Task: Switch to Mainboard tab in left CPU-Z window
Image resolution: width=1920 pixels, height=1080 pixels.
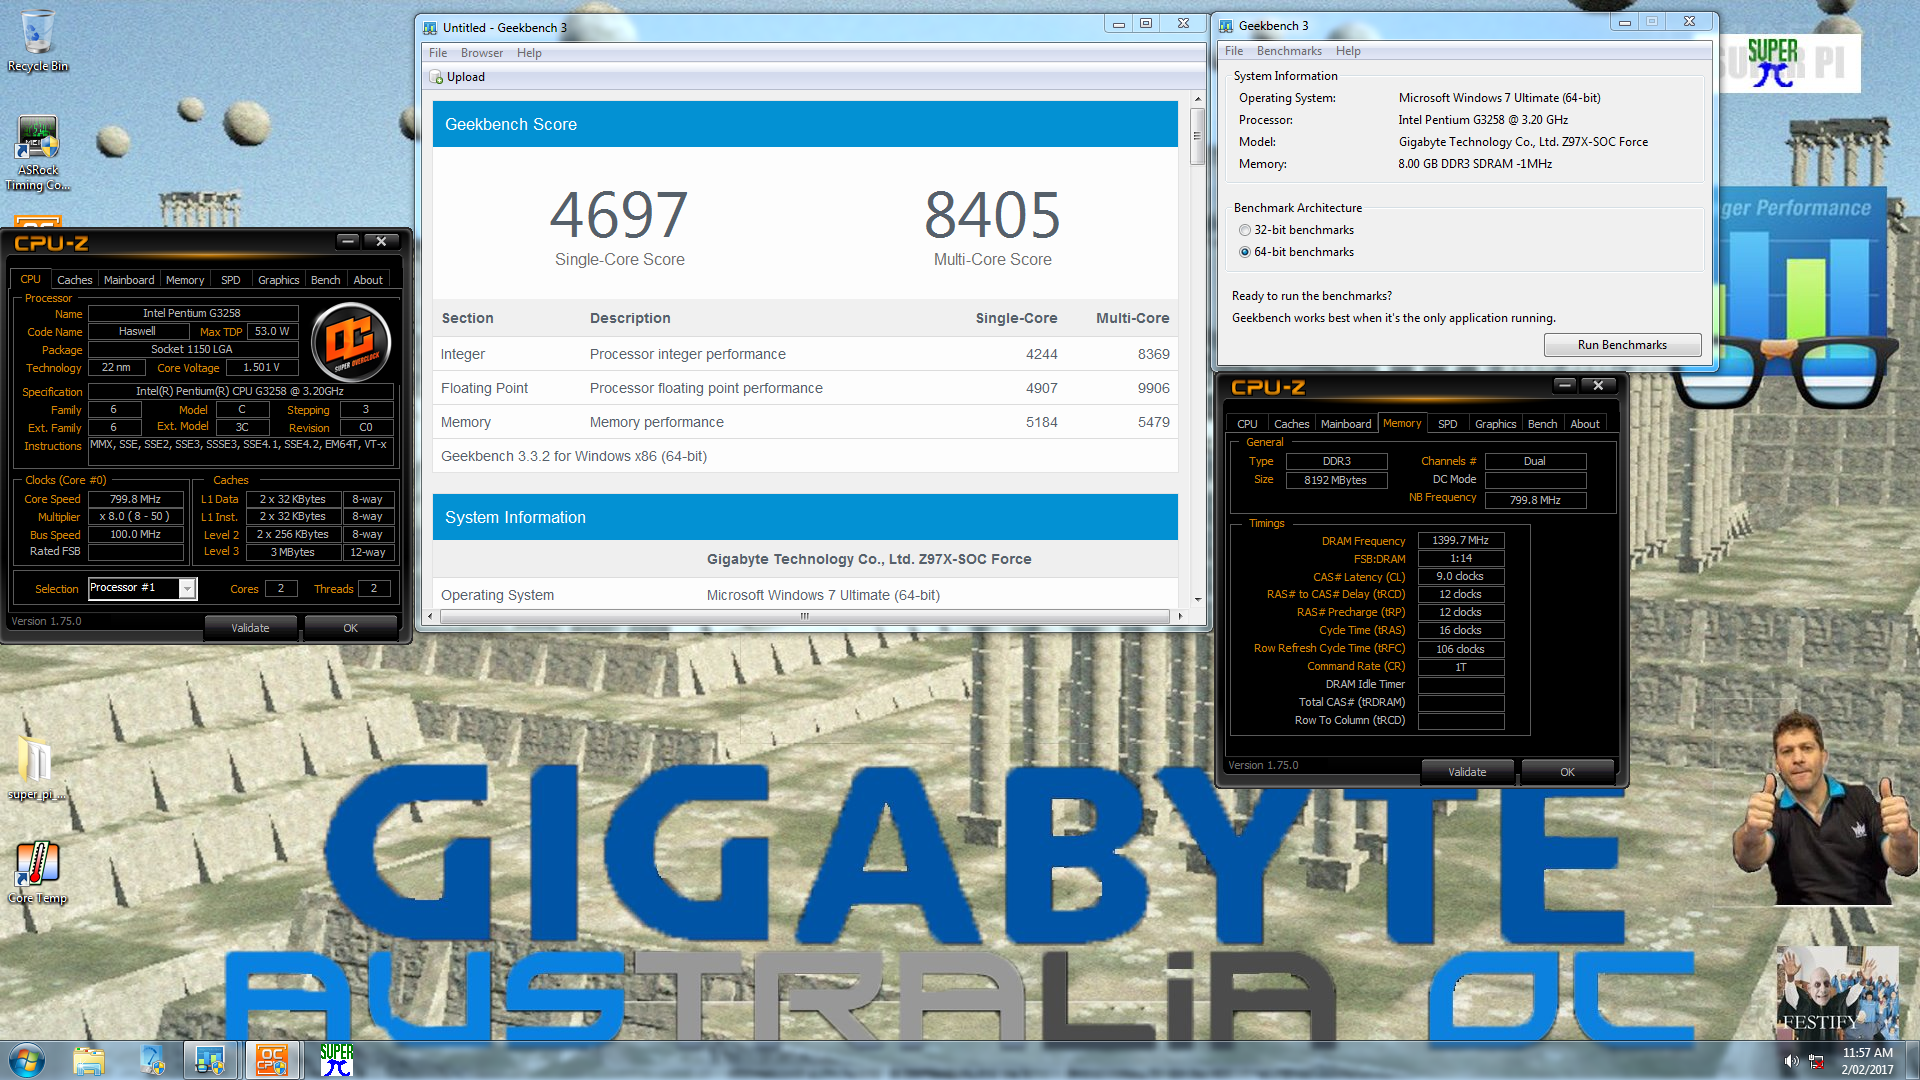Action: [129, 280]
